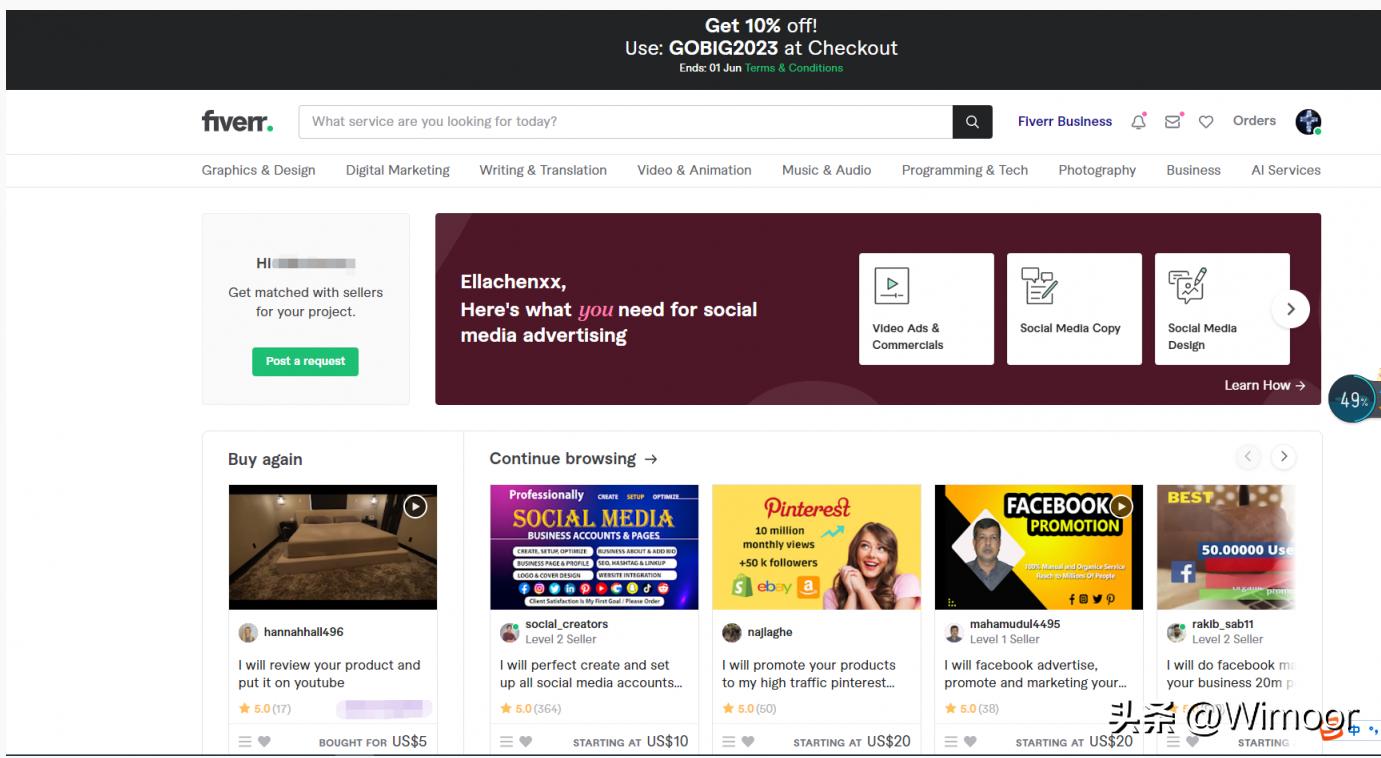
Task: Open AI Services category
Action: 1286,170
